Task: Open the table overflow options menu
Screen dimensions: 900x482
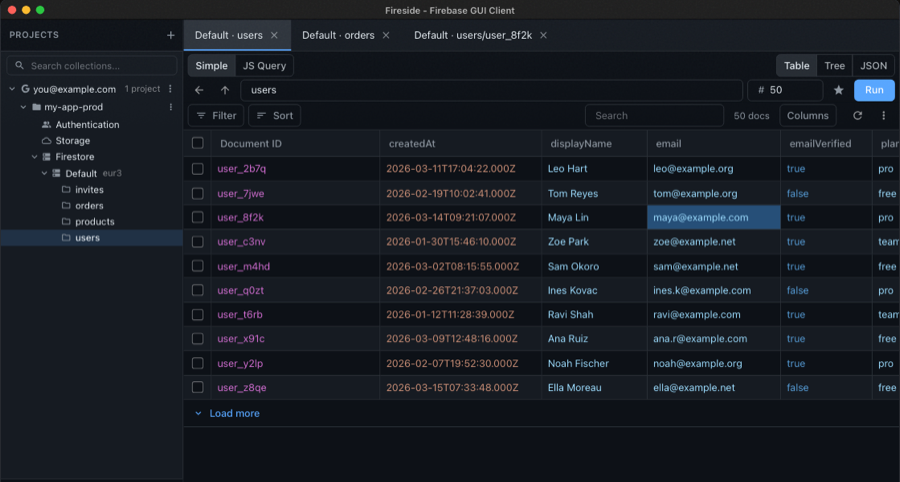Action: [884, 115]
